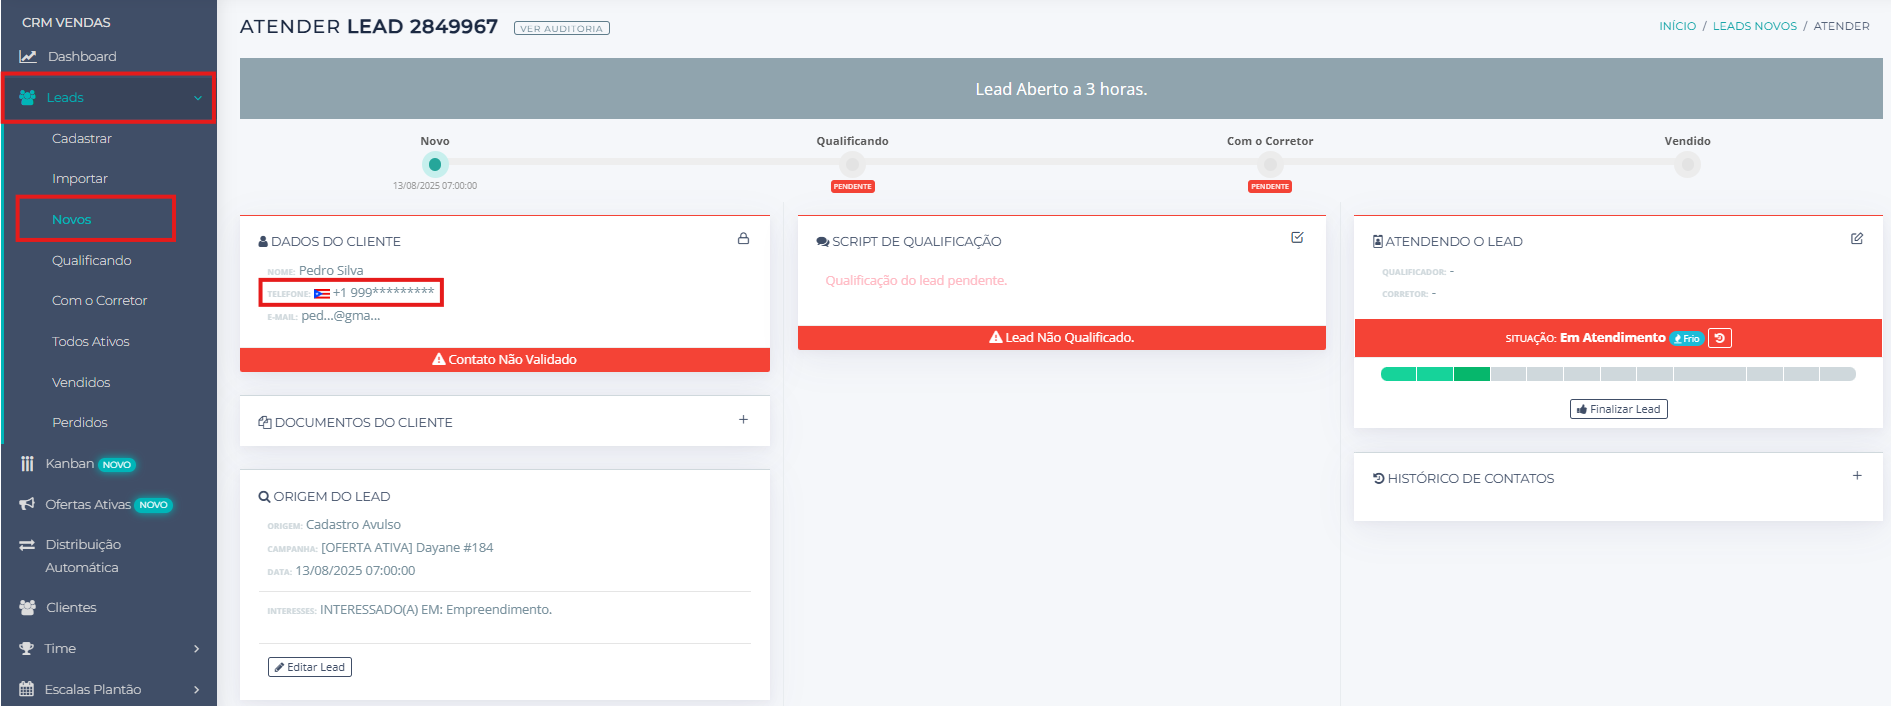Click the Editar Lead button
The image size is (1891, 706).
(310, 667)
